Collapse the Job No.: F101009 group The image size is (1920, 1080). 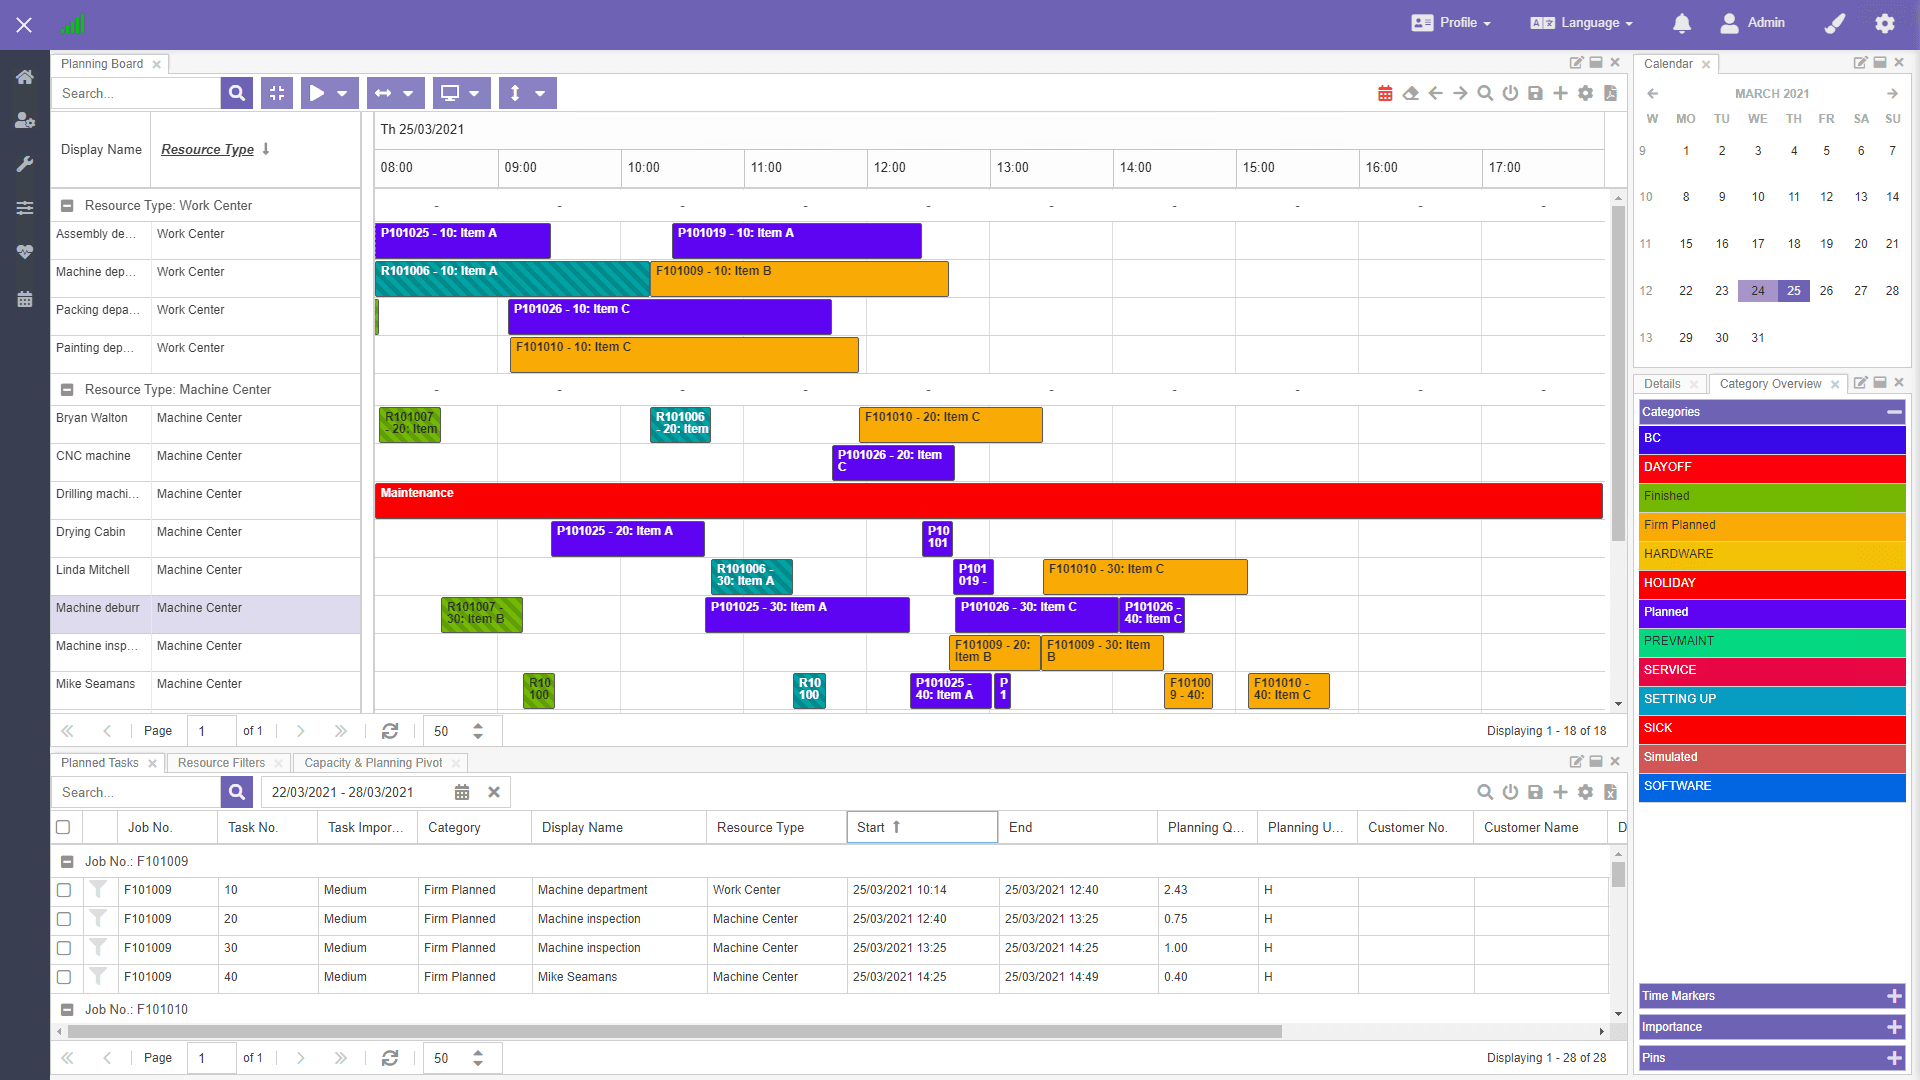pyautogui.click(x=68, y=861)
